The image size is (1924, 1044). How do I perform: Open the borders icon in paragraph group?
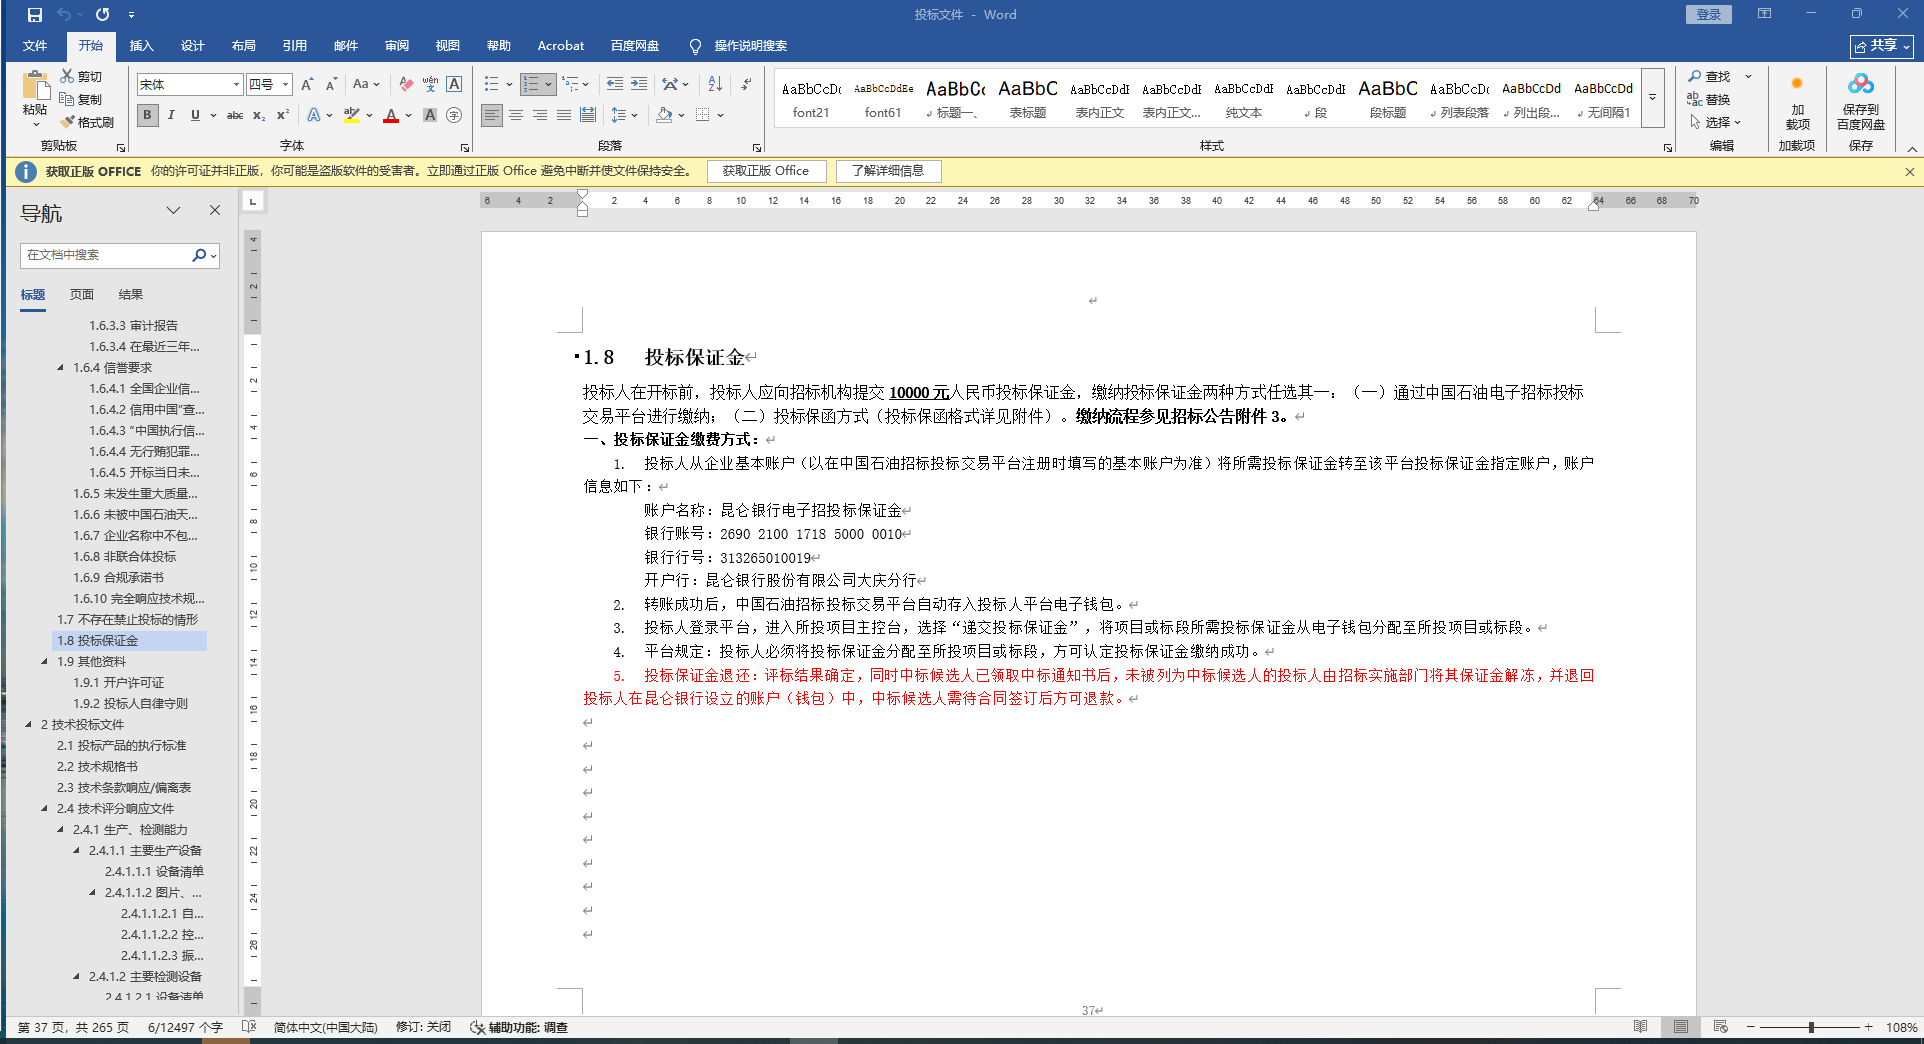coord(703,115)
